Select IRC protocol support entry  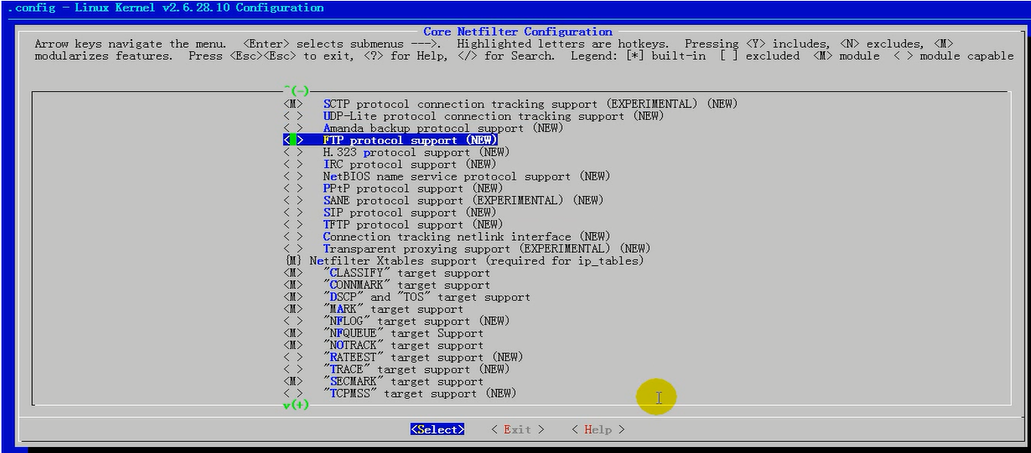click(x=410, y=164)
